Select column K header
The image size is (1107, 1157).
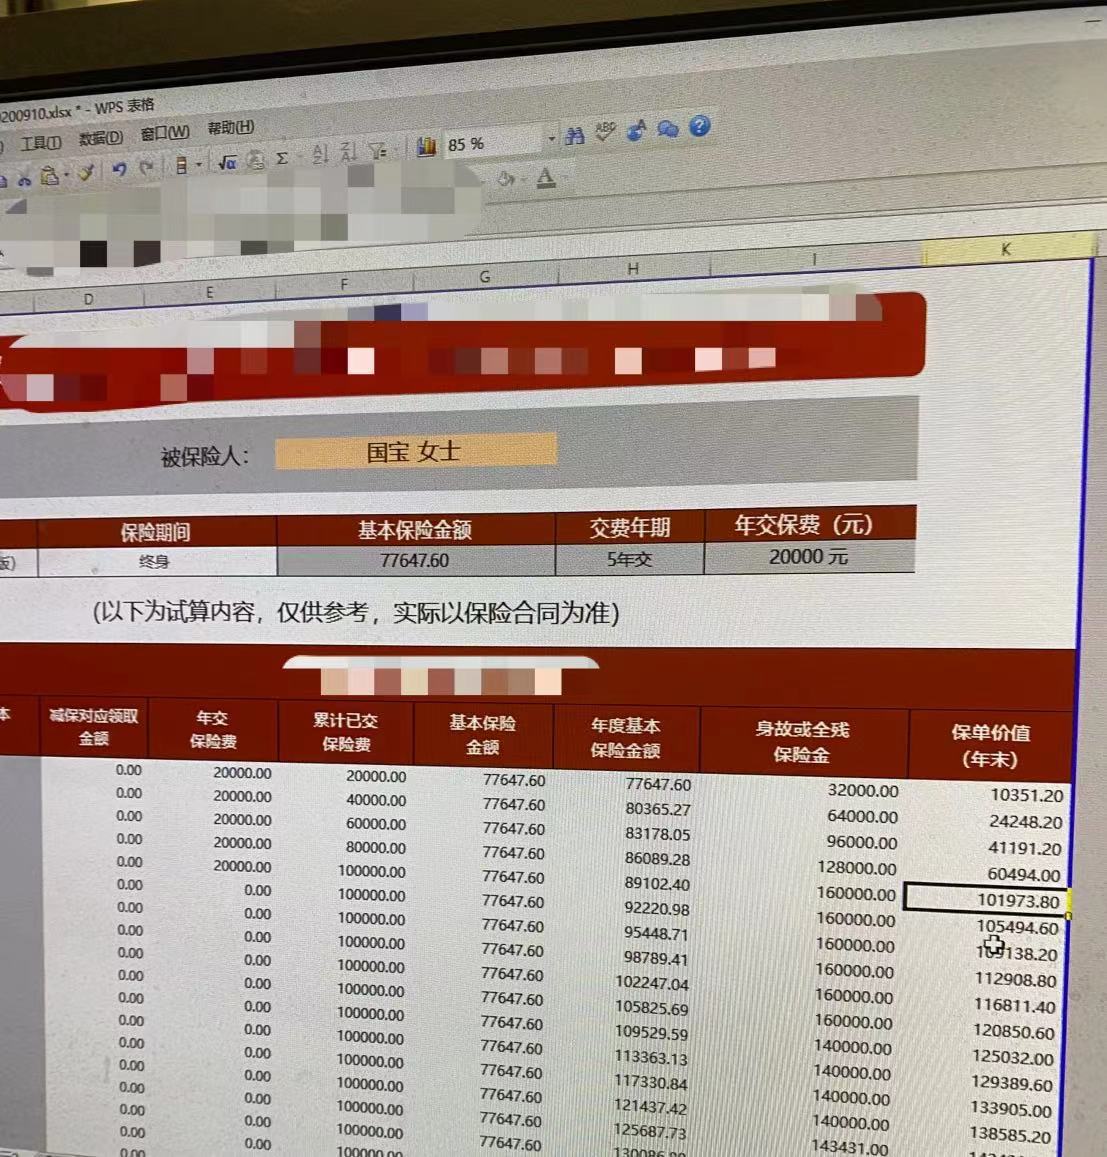coord(1006,249)
